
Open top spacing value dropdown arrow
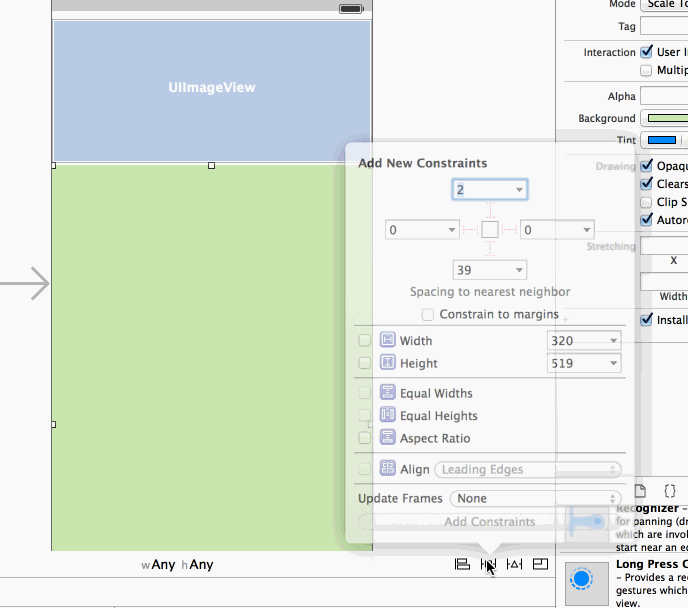[x=519, y=190]
